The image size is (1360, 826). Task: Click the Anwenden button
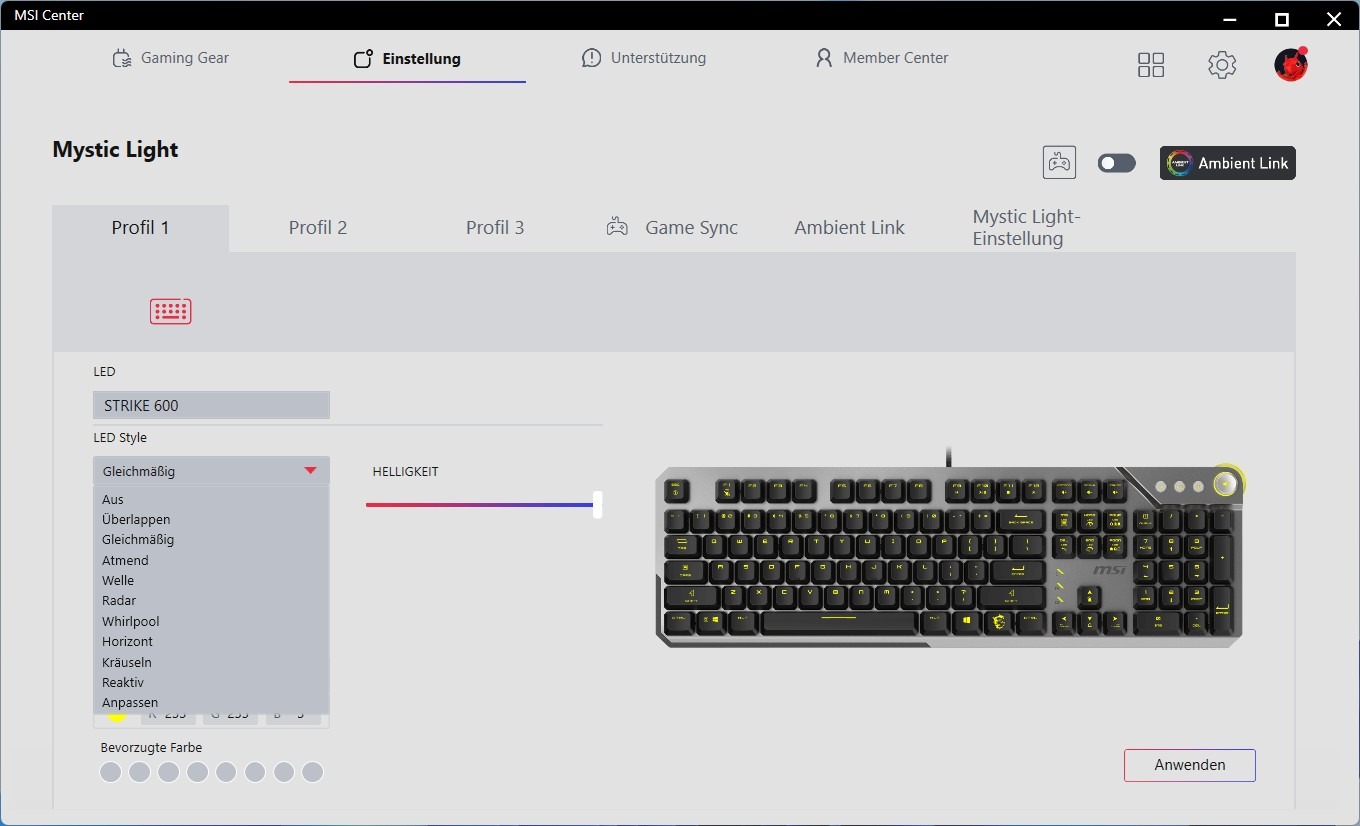pyautogui.click(x=1190, y=765)
